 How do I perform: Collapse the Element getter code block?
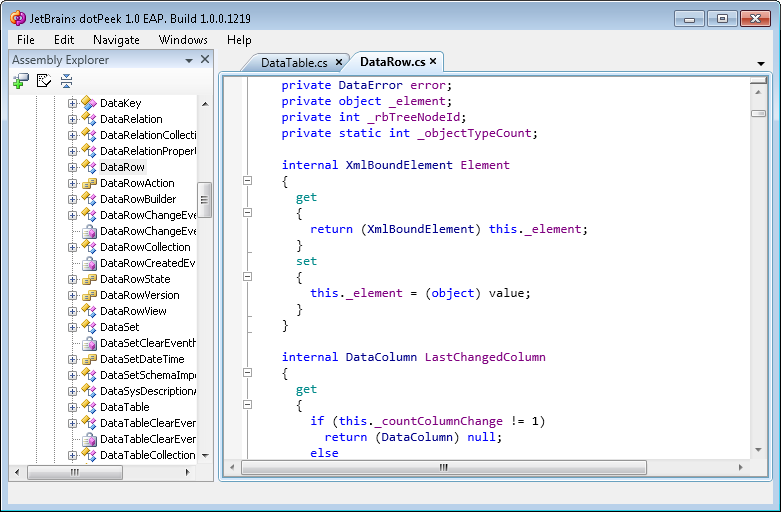[x=247, y=213]
